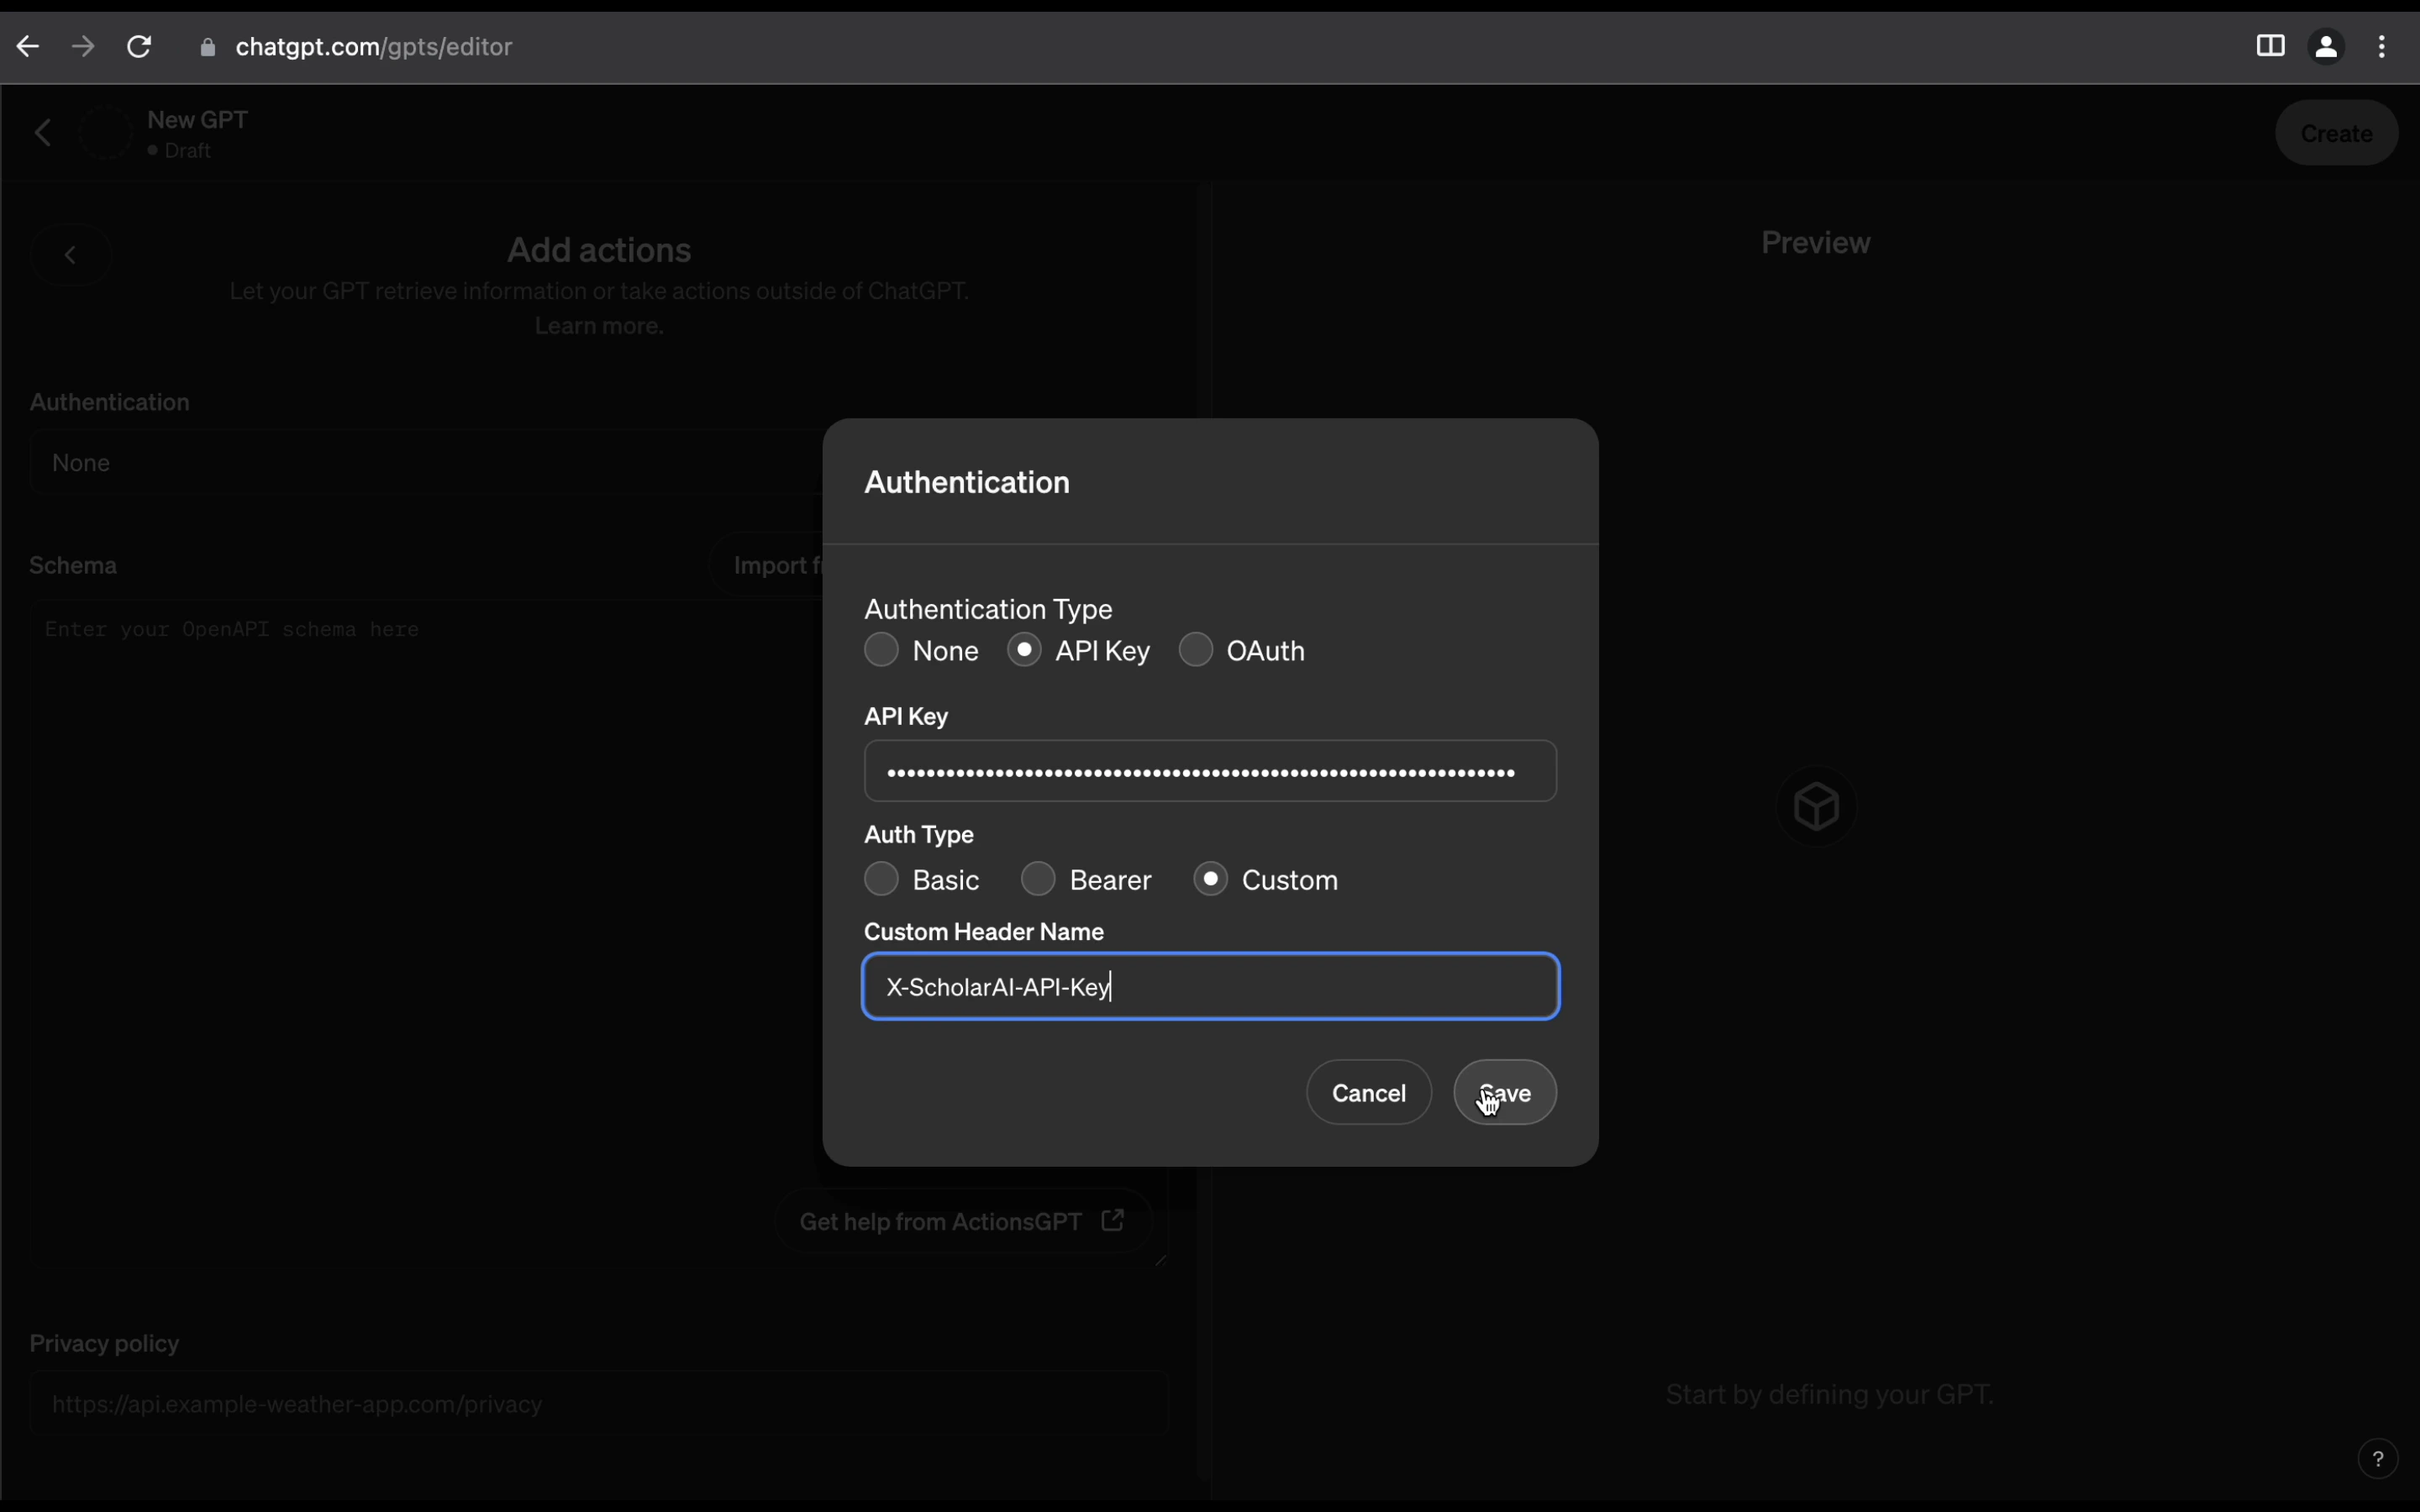The width and height of the screenshot is (2420, 1512).
Task: Open the browser profile icon
Action: coord(2326,46)
